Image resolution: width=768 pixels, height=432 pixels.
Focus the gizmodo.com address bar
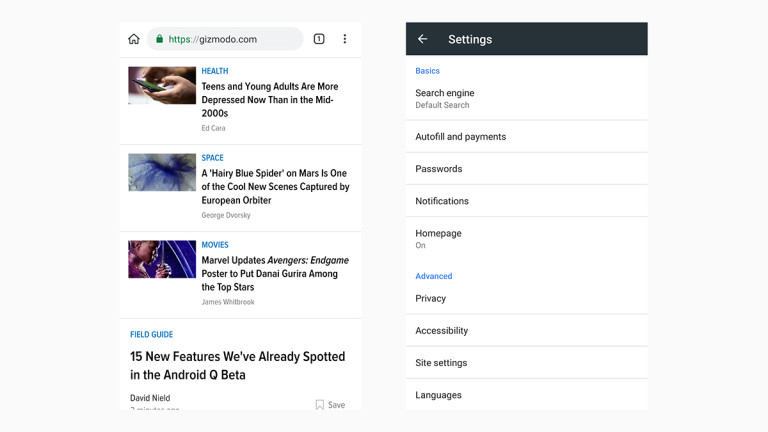click(x=225, y=39)
